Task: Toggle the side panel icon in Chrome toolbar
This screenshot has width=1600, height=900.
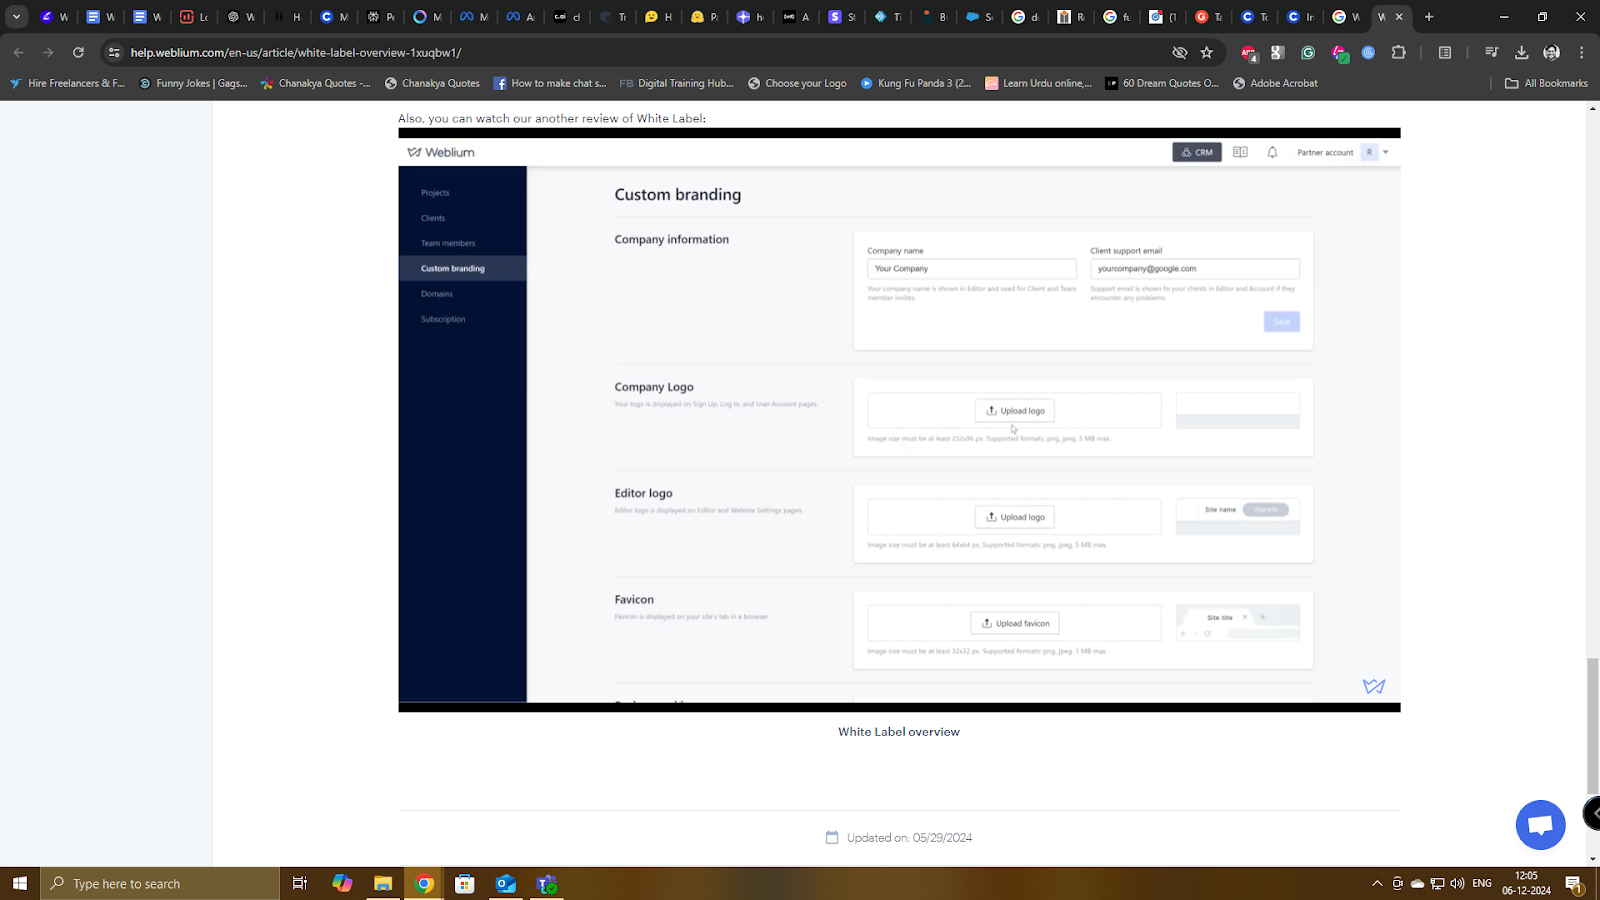Action: 1444,52
